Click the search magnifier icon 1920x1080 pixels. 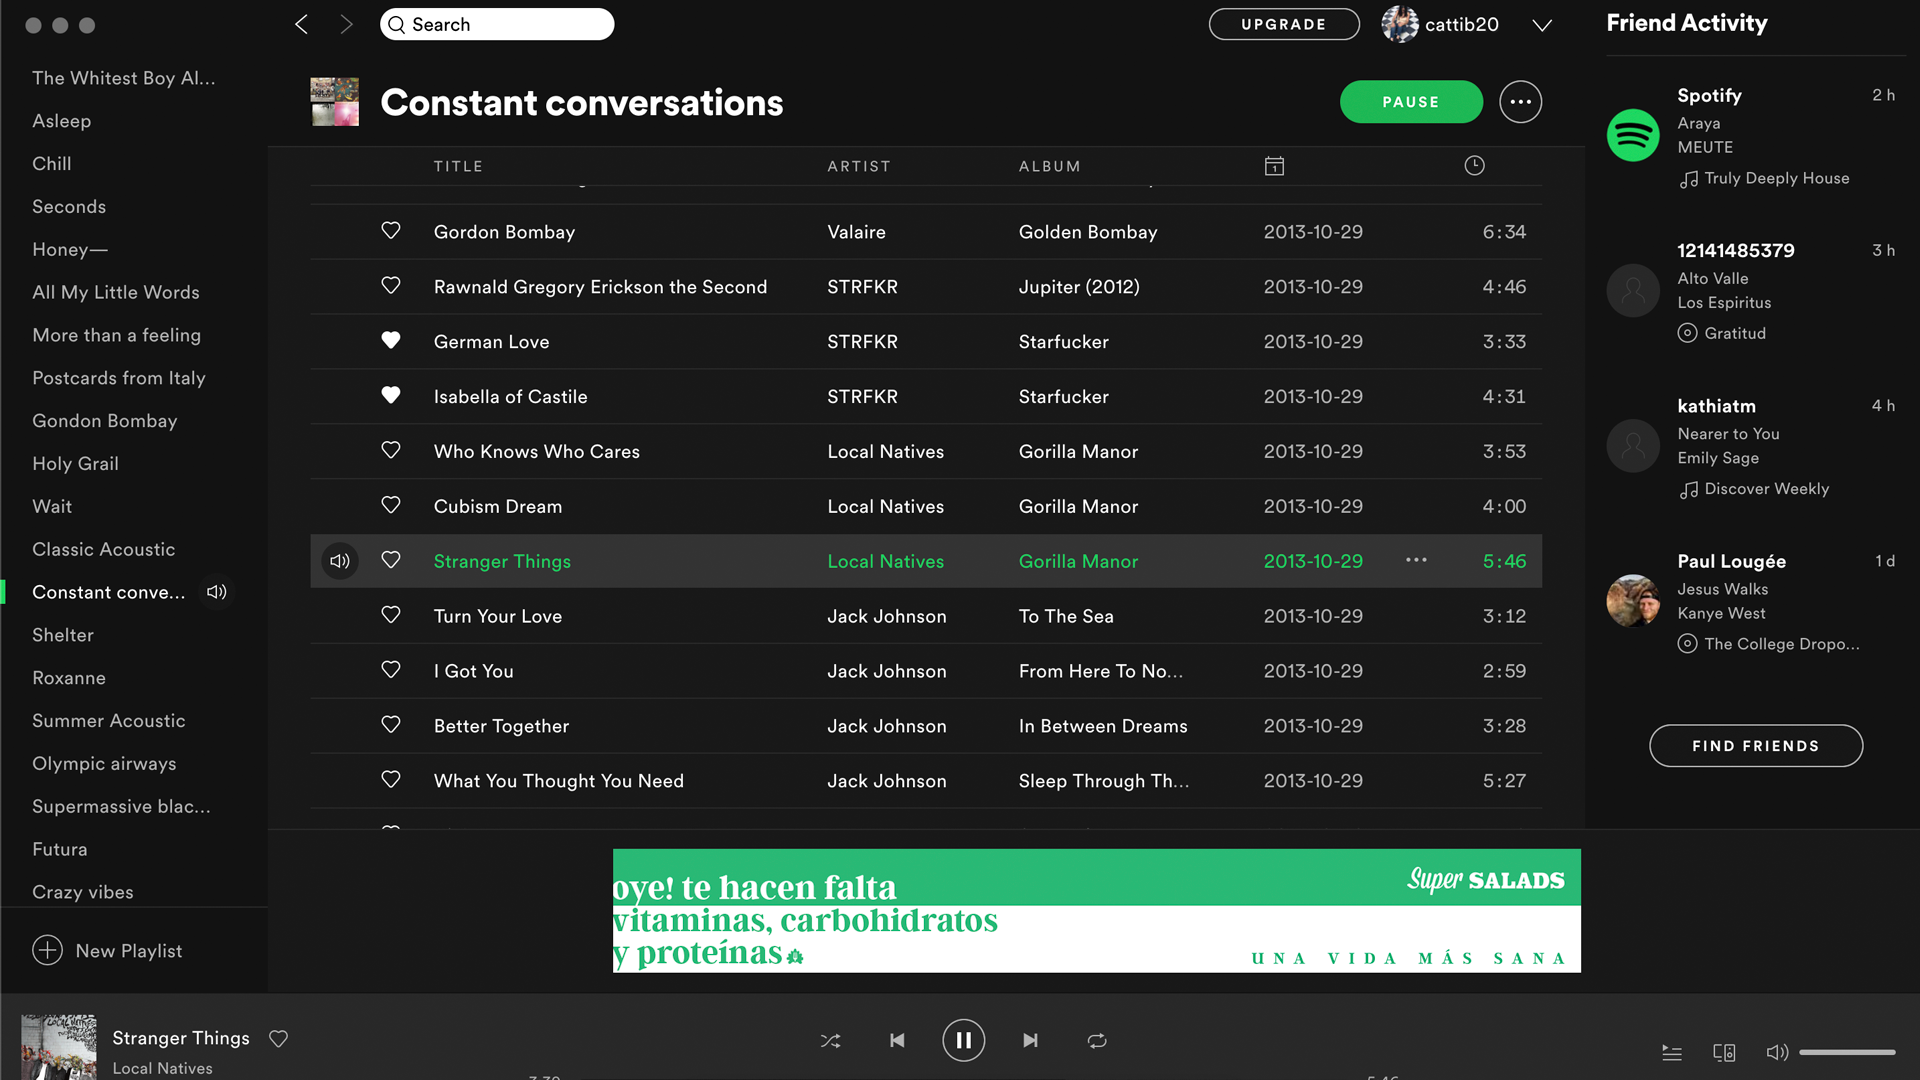(397, 25)
